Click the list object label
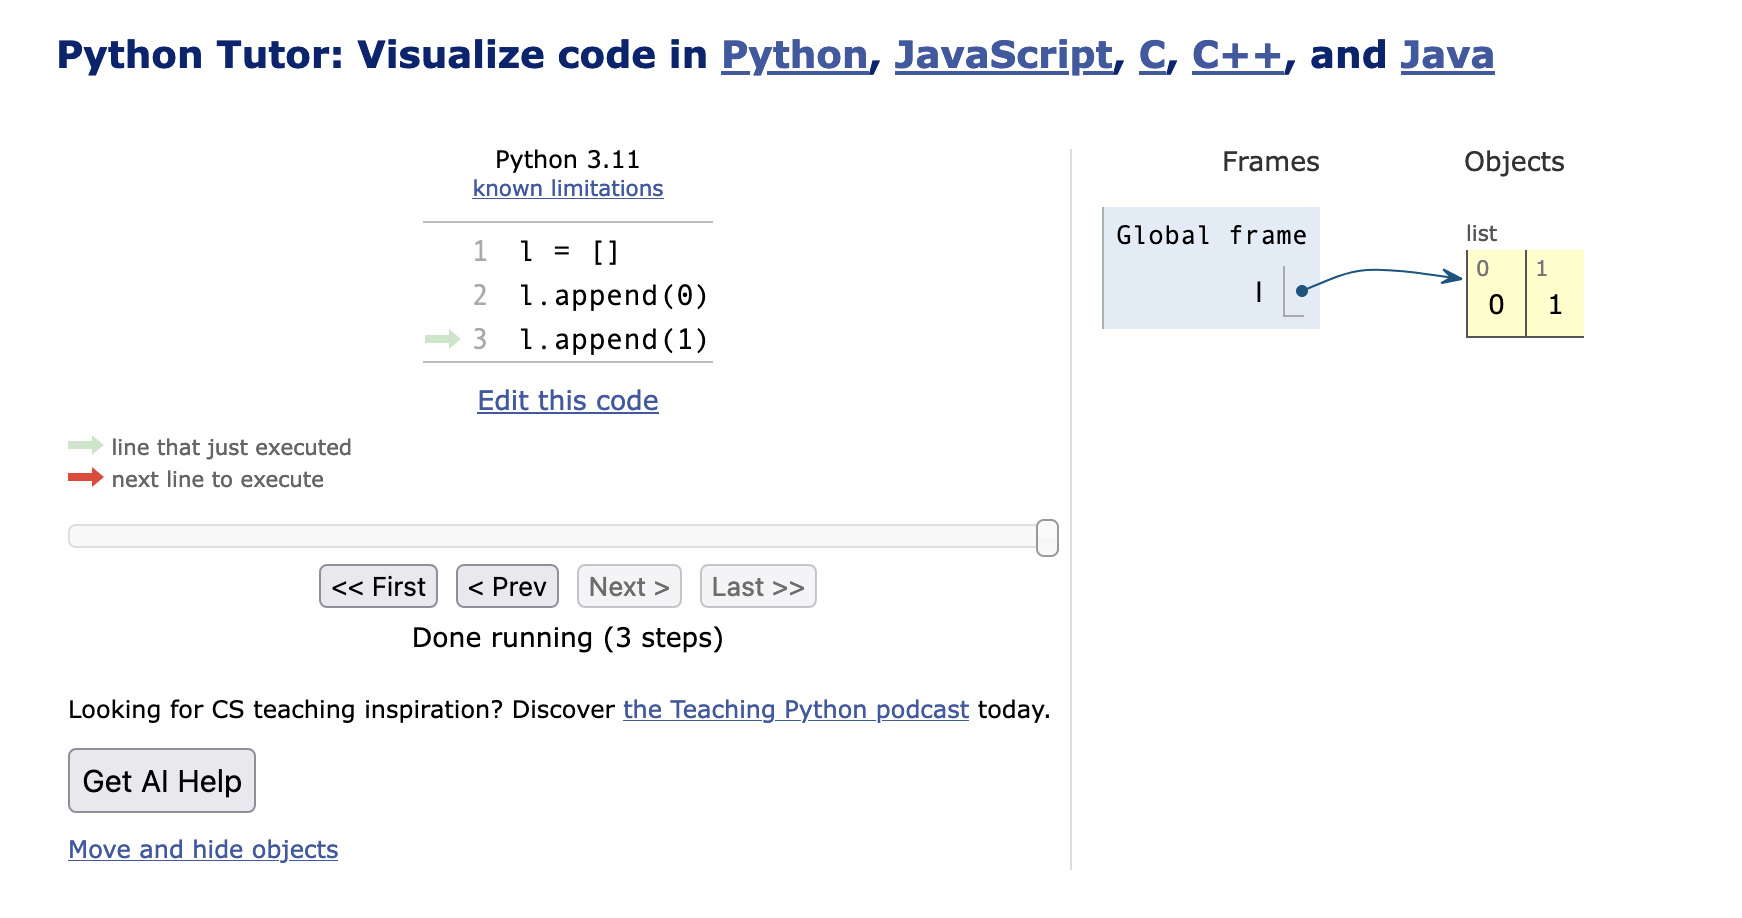Viewport: 1742px width, 918px height. coord(1481,233)
